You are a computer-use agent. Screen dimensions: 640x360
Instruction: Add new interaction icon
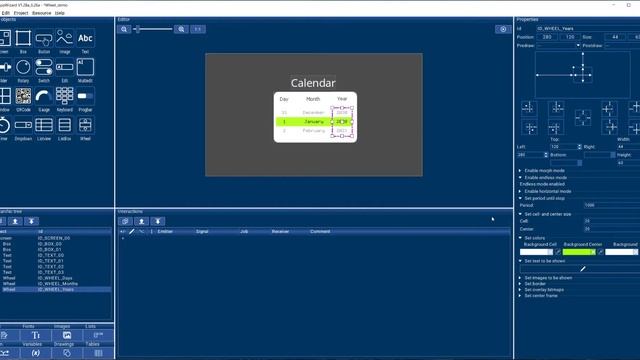click(x=125, y=221)
